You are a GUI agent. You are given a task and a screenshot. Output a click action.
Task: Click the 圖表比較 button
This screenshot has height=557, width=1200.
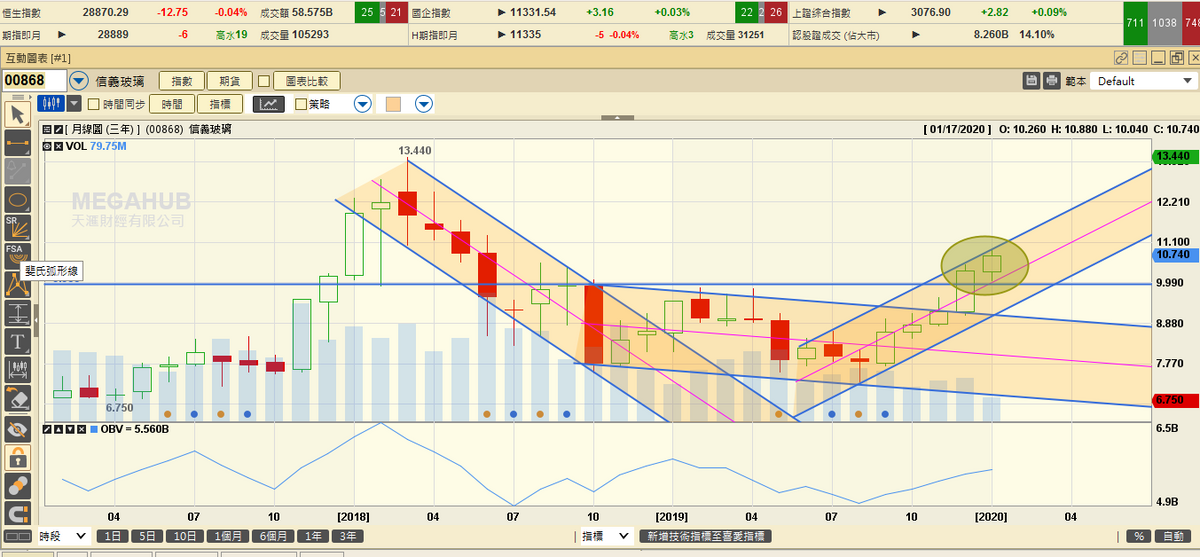point(307,81)
